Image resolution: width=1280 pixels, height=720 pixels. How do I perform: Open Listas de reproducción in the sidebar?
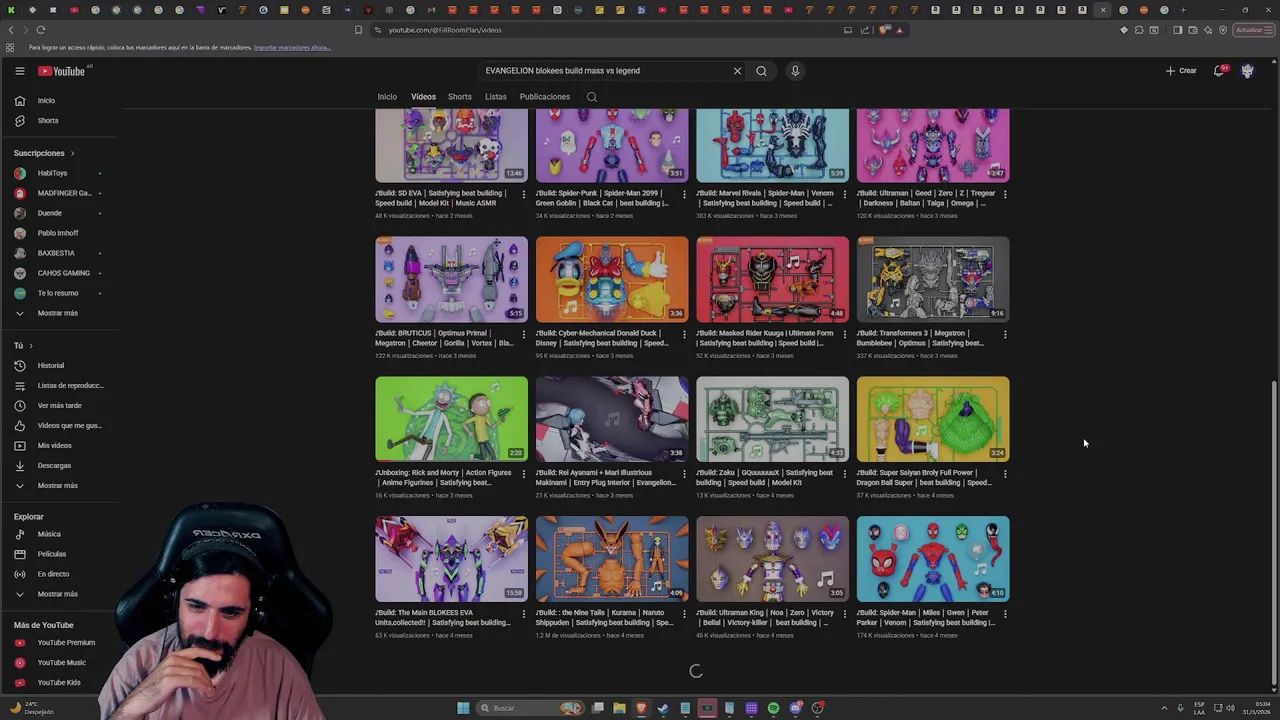click(60, 385)
